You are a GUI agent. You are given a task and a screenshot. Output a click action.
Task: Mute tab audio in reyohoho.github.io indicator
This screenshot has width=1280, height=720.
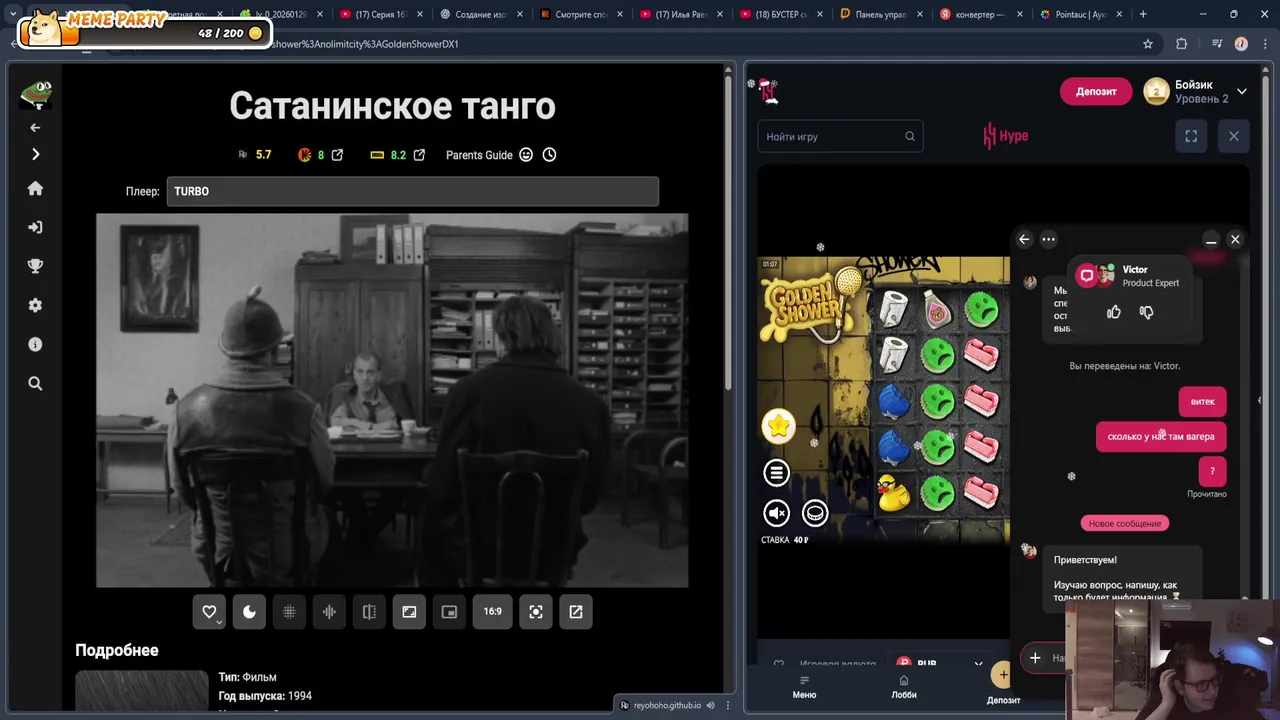(x=711, y=705)
